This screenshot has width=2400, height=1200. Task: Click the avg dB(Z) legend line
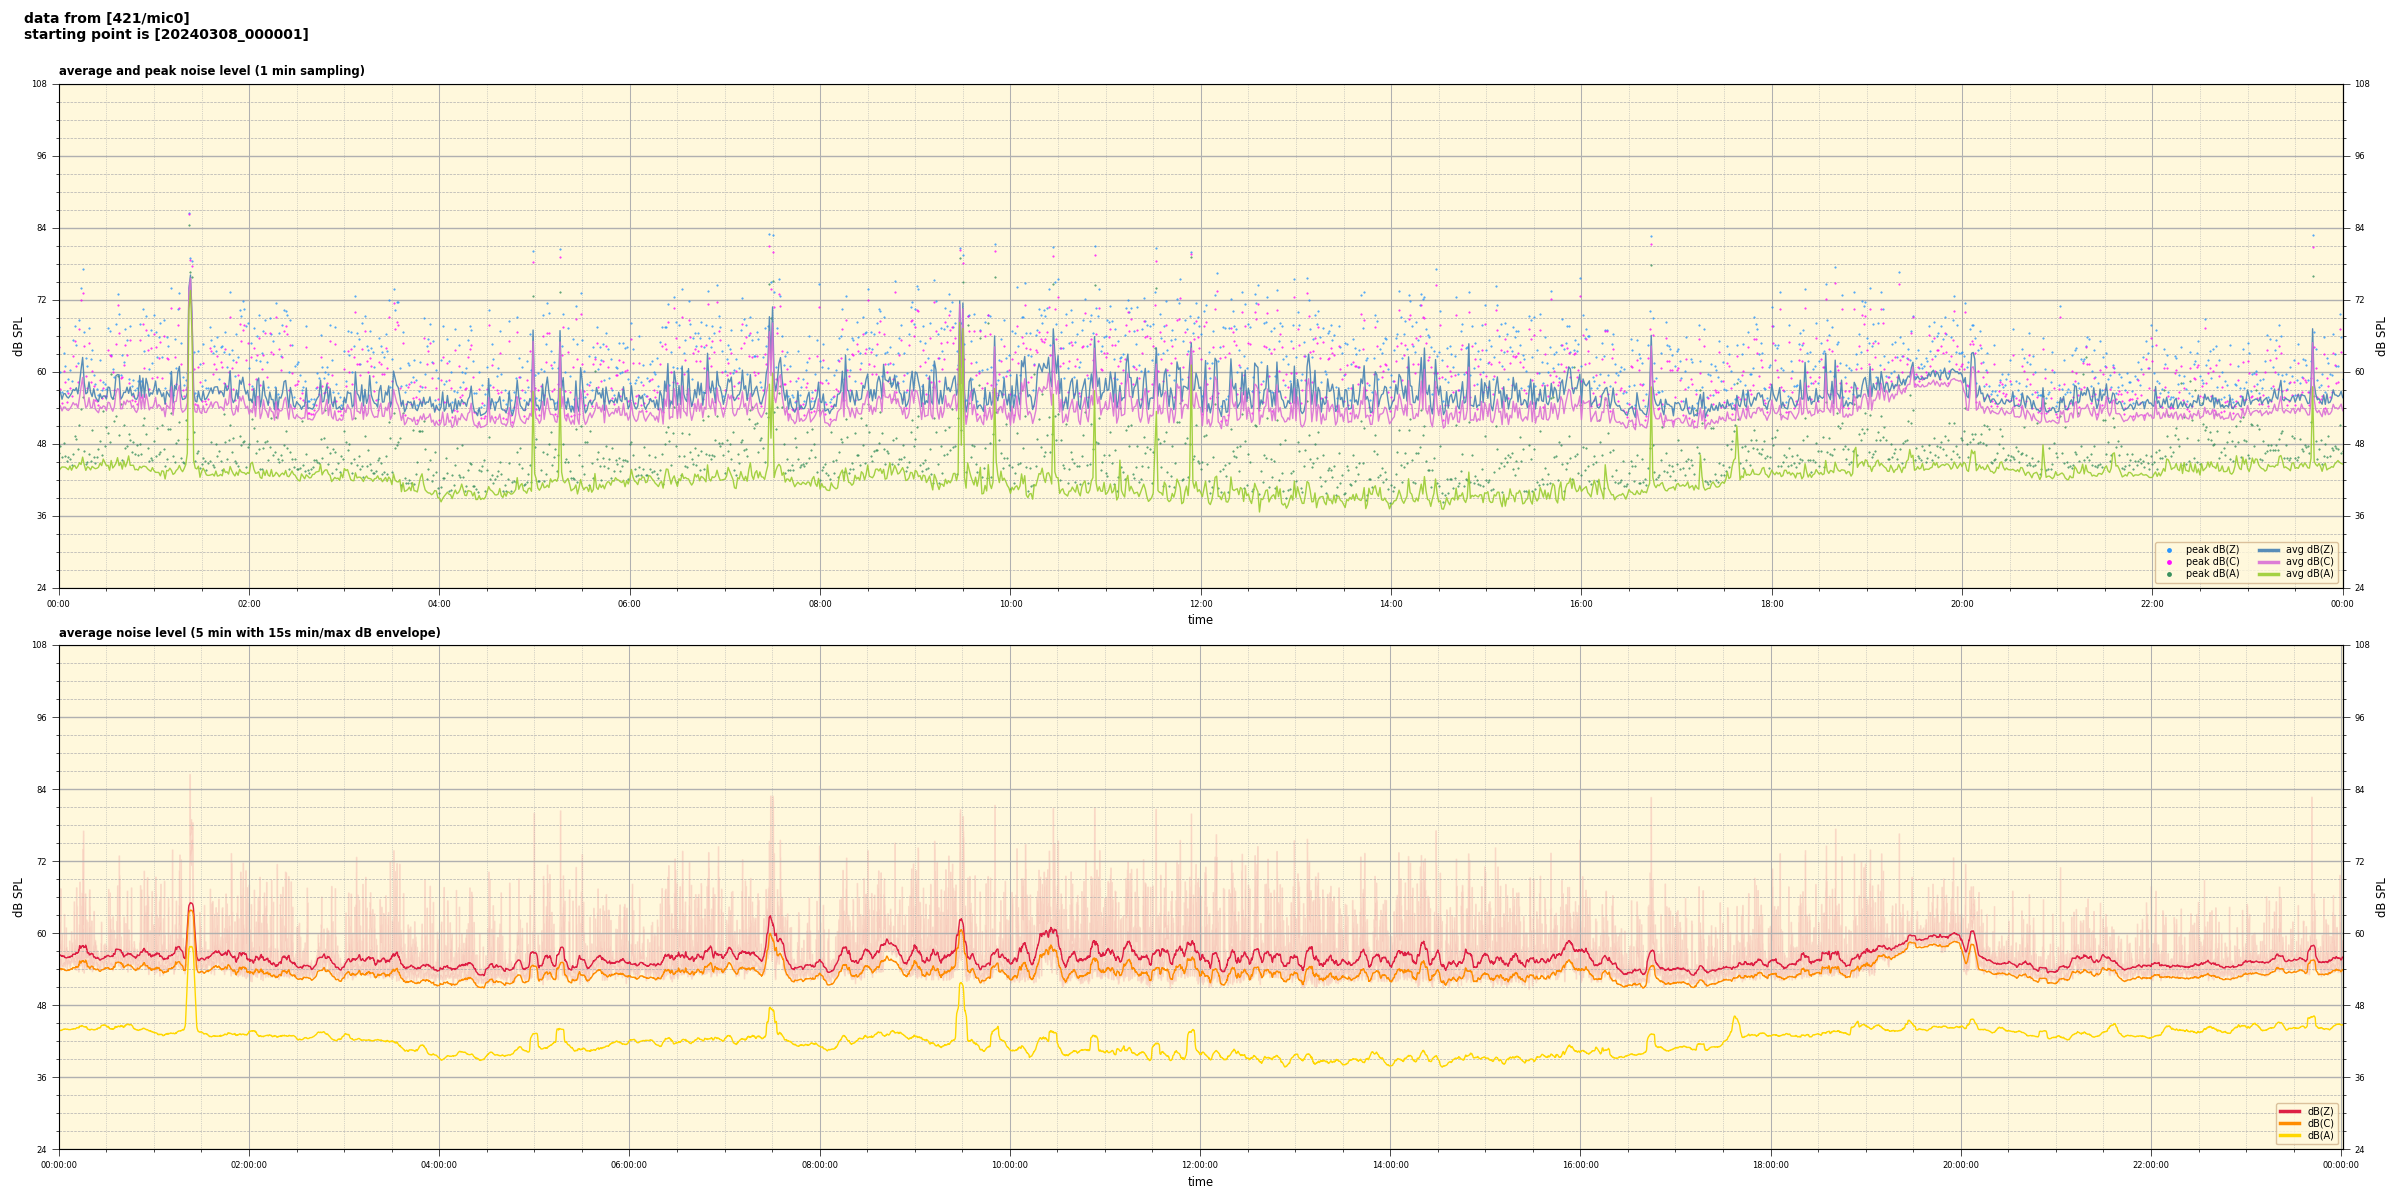click(2269, 550)
